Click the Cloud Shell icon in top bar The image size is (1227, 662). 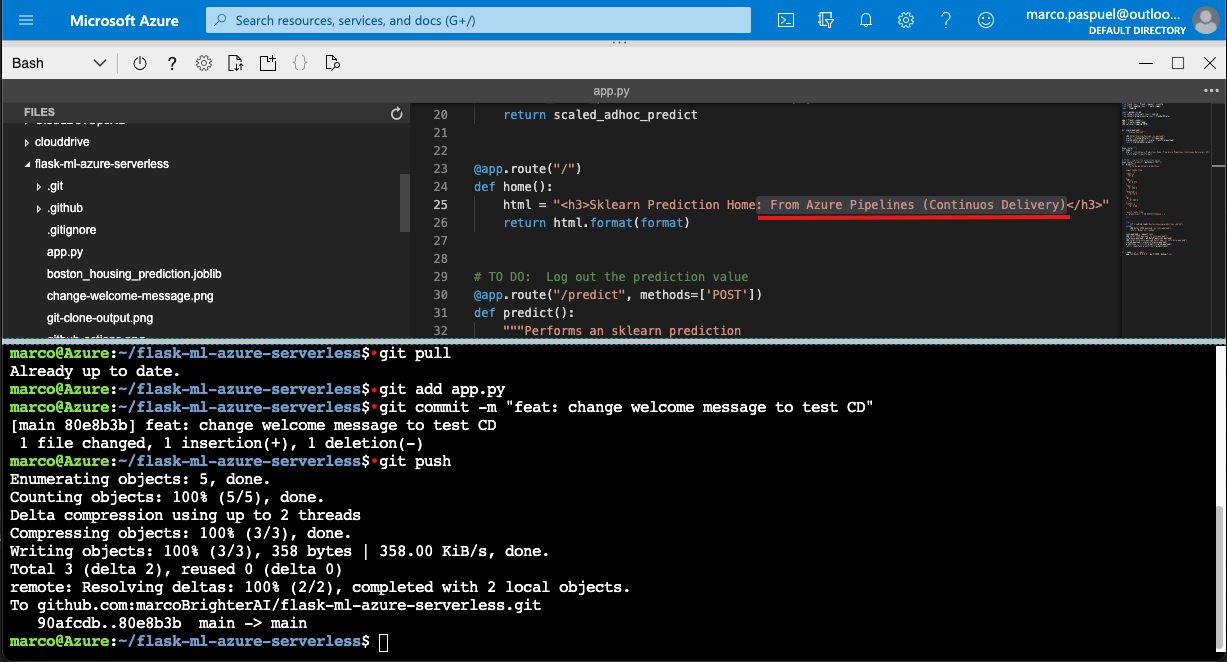point(787,20)
